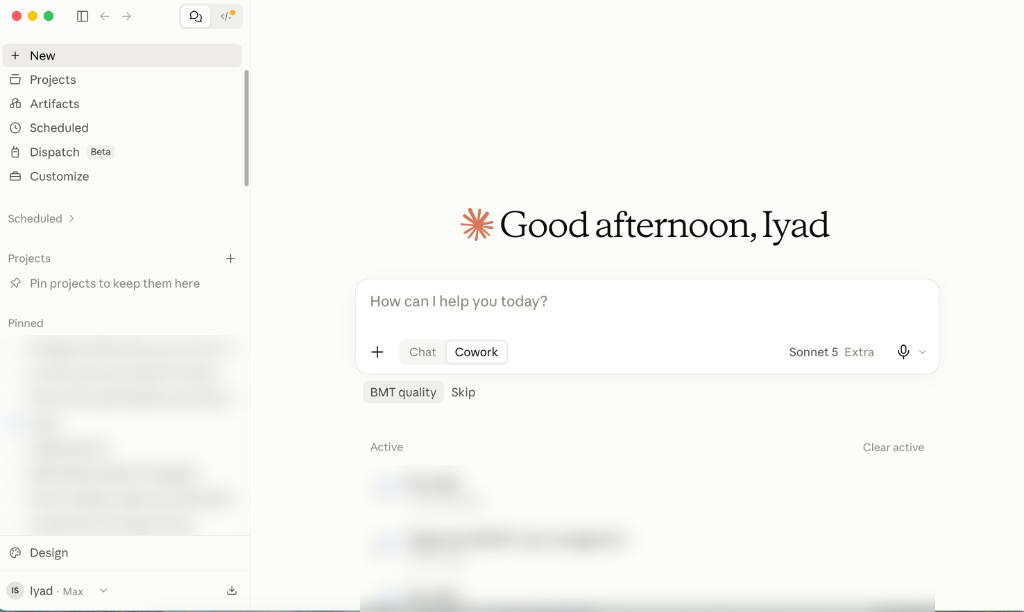Viewport: 1024px width, 612px height.
Task: Go forward with the right arrow
Action: [127, 16]
